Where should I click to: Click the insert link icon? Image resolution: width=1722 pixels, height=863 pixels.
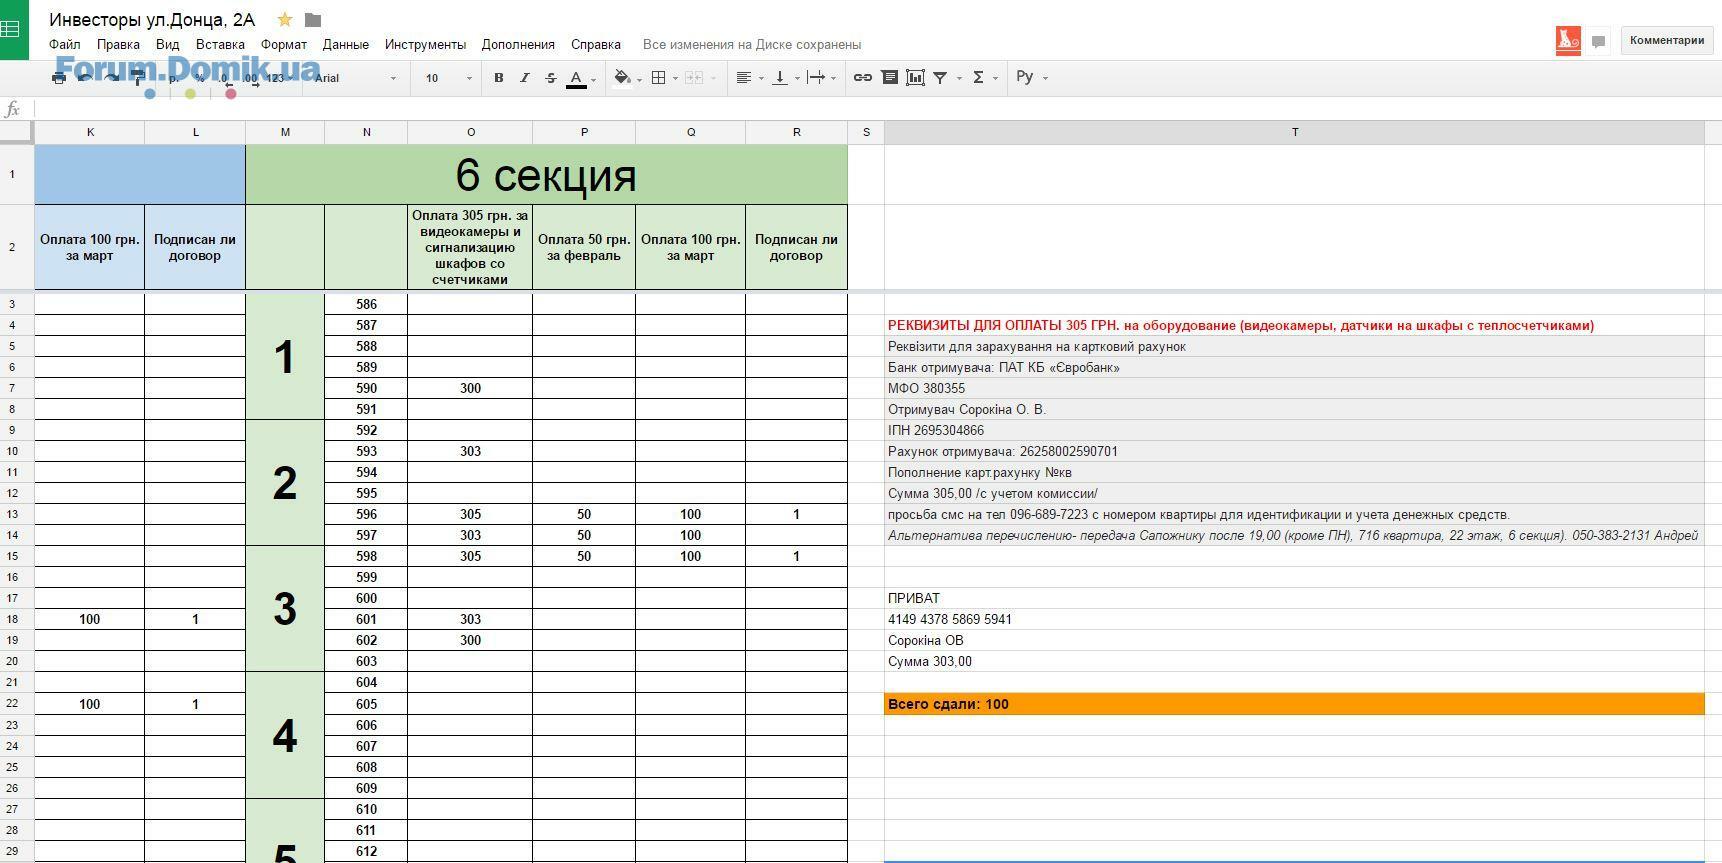point(862,78)
